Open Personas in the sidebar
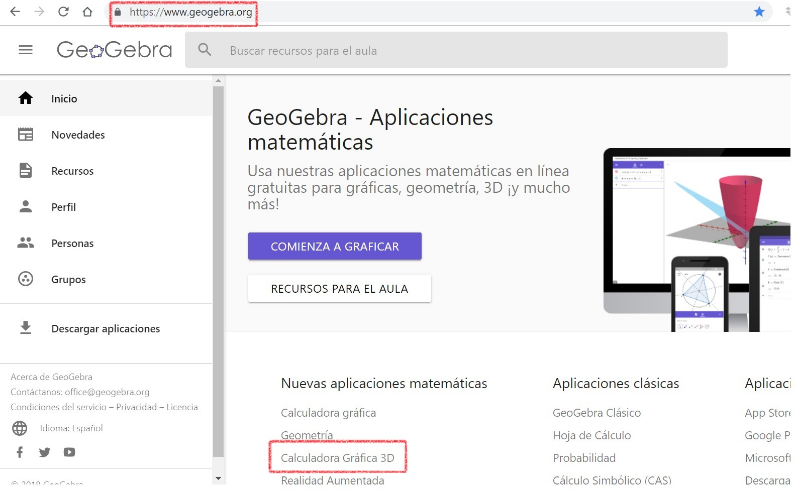The image size is (800, 492). coord(106,243)
